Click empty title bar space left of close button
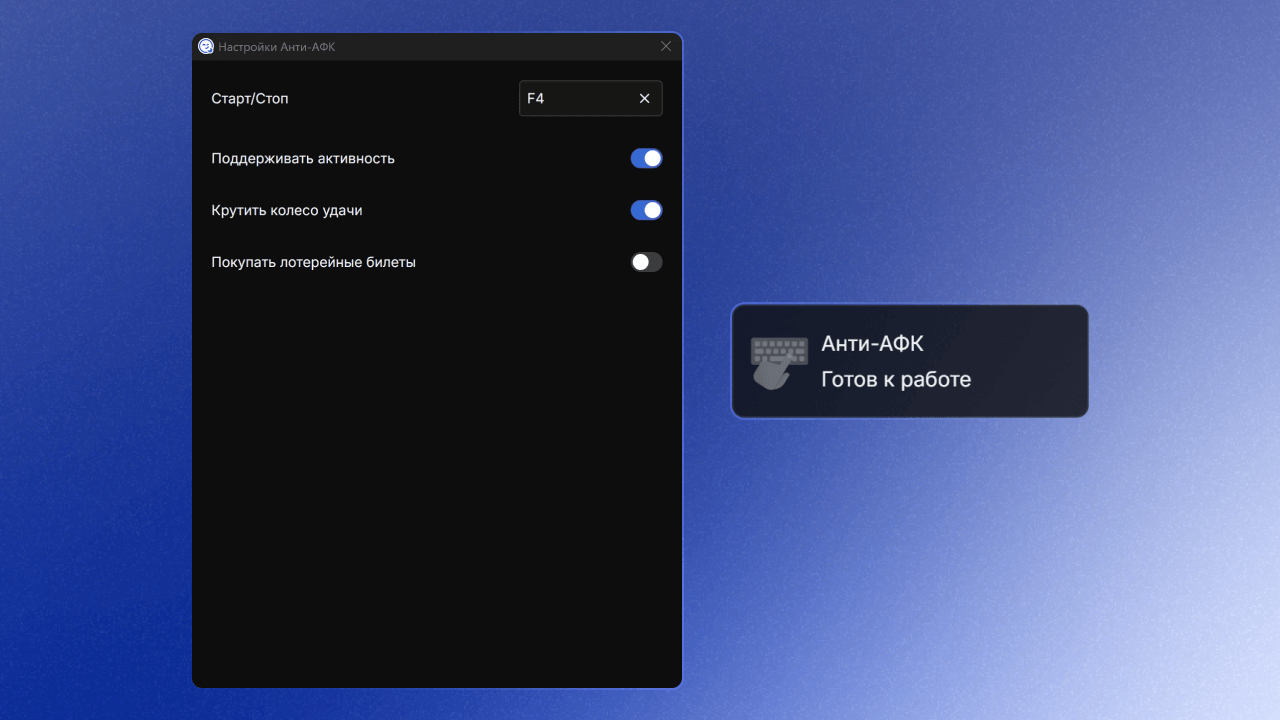 coord(500,47)
